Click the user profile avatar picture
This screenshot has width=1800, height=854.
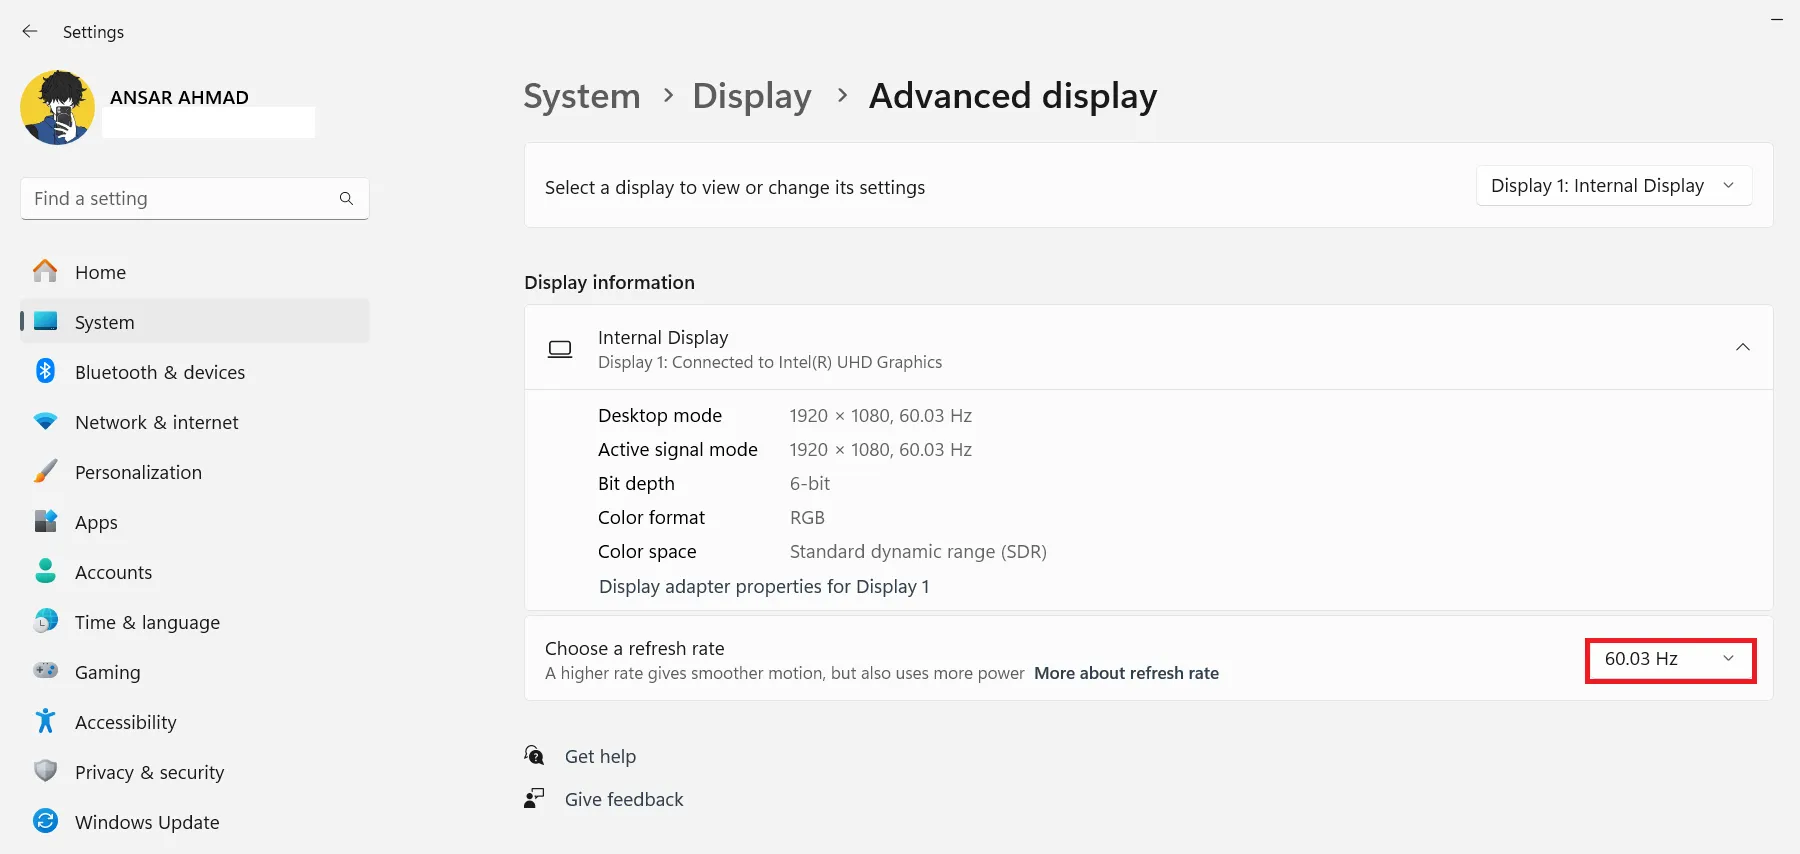(x=57, y=108)
